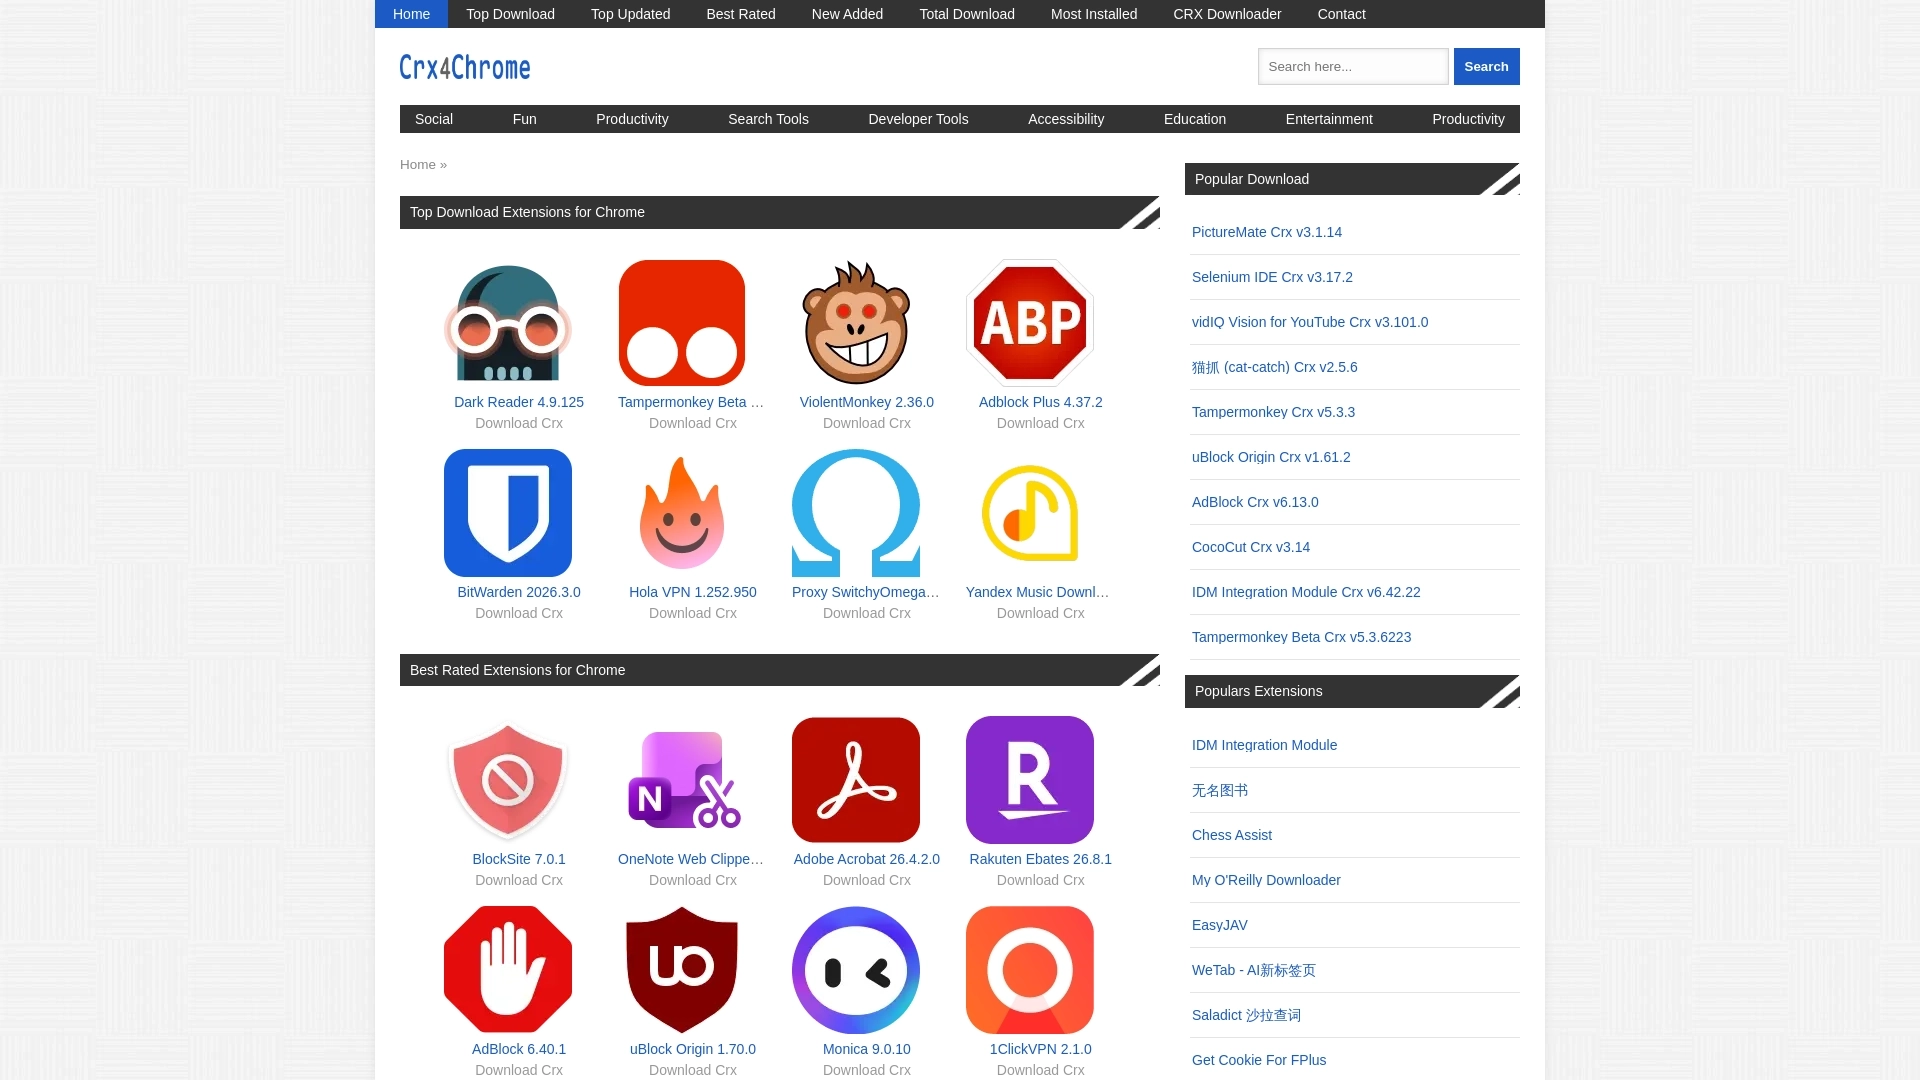
Task: Open the Monica 9.0.10 title link
Action: 867,1049
